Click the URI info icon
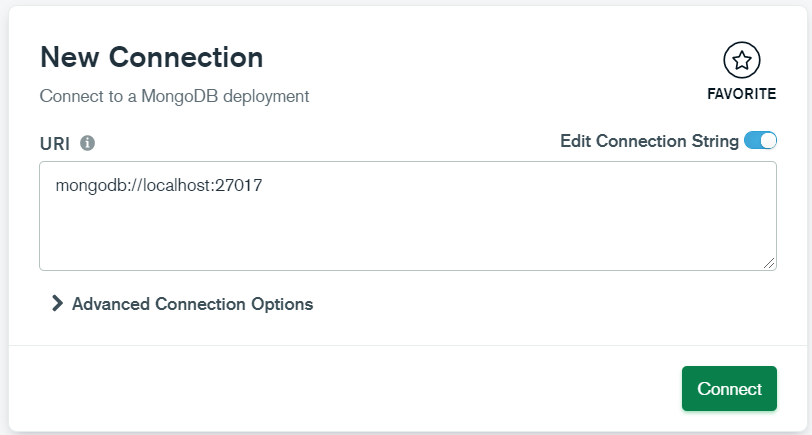812x435 pixels. click(x=87, y=143)
